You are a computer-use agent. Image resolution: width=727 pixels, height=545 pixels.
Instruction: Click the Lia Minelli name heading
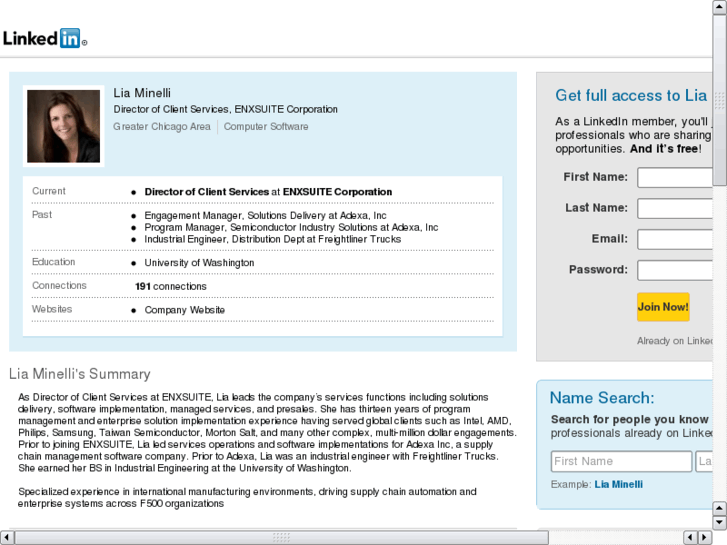click(x=142, y=93)
